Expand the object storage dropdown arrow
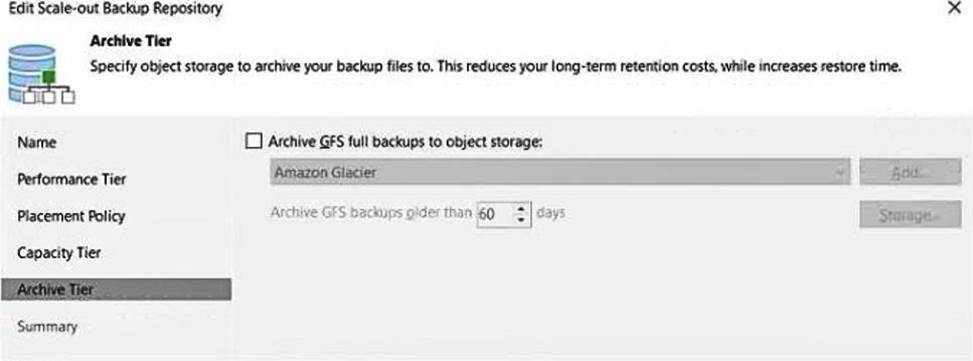The width and height of the screenshot is (973, 361). tap(841, 172)
